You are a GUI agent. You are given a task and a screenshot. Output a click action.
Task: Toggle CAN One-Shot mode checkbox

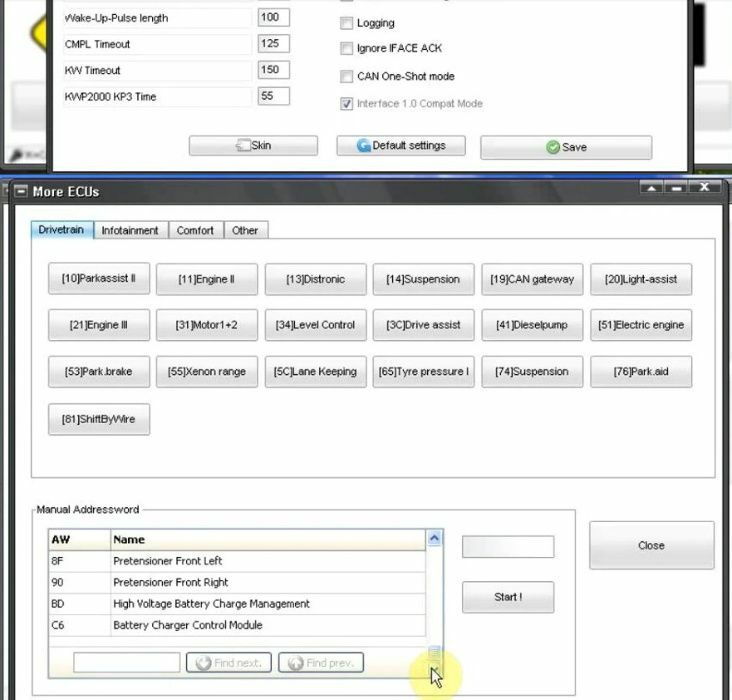pyautogui.click(x=346, y=76)
